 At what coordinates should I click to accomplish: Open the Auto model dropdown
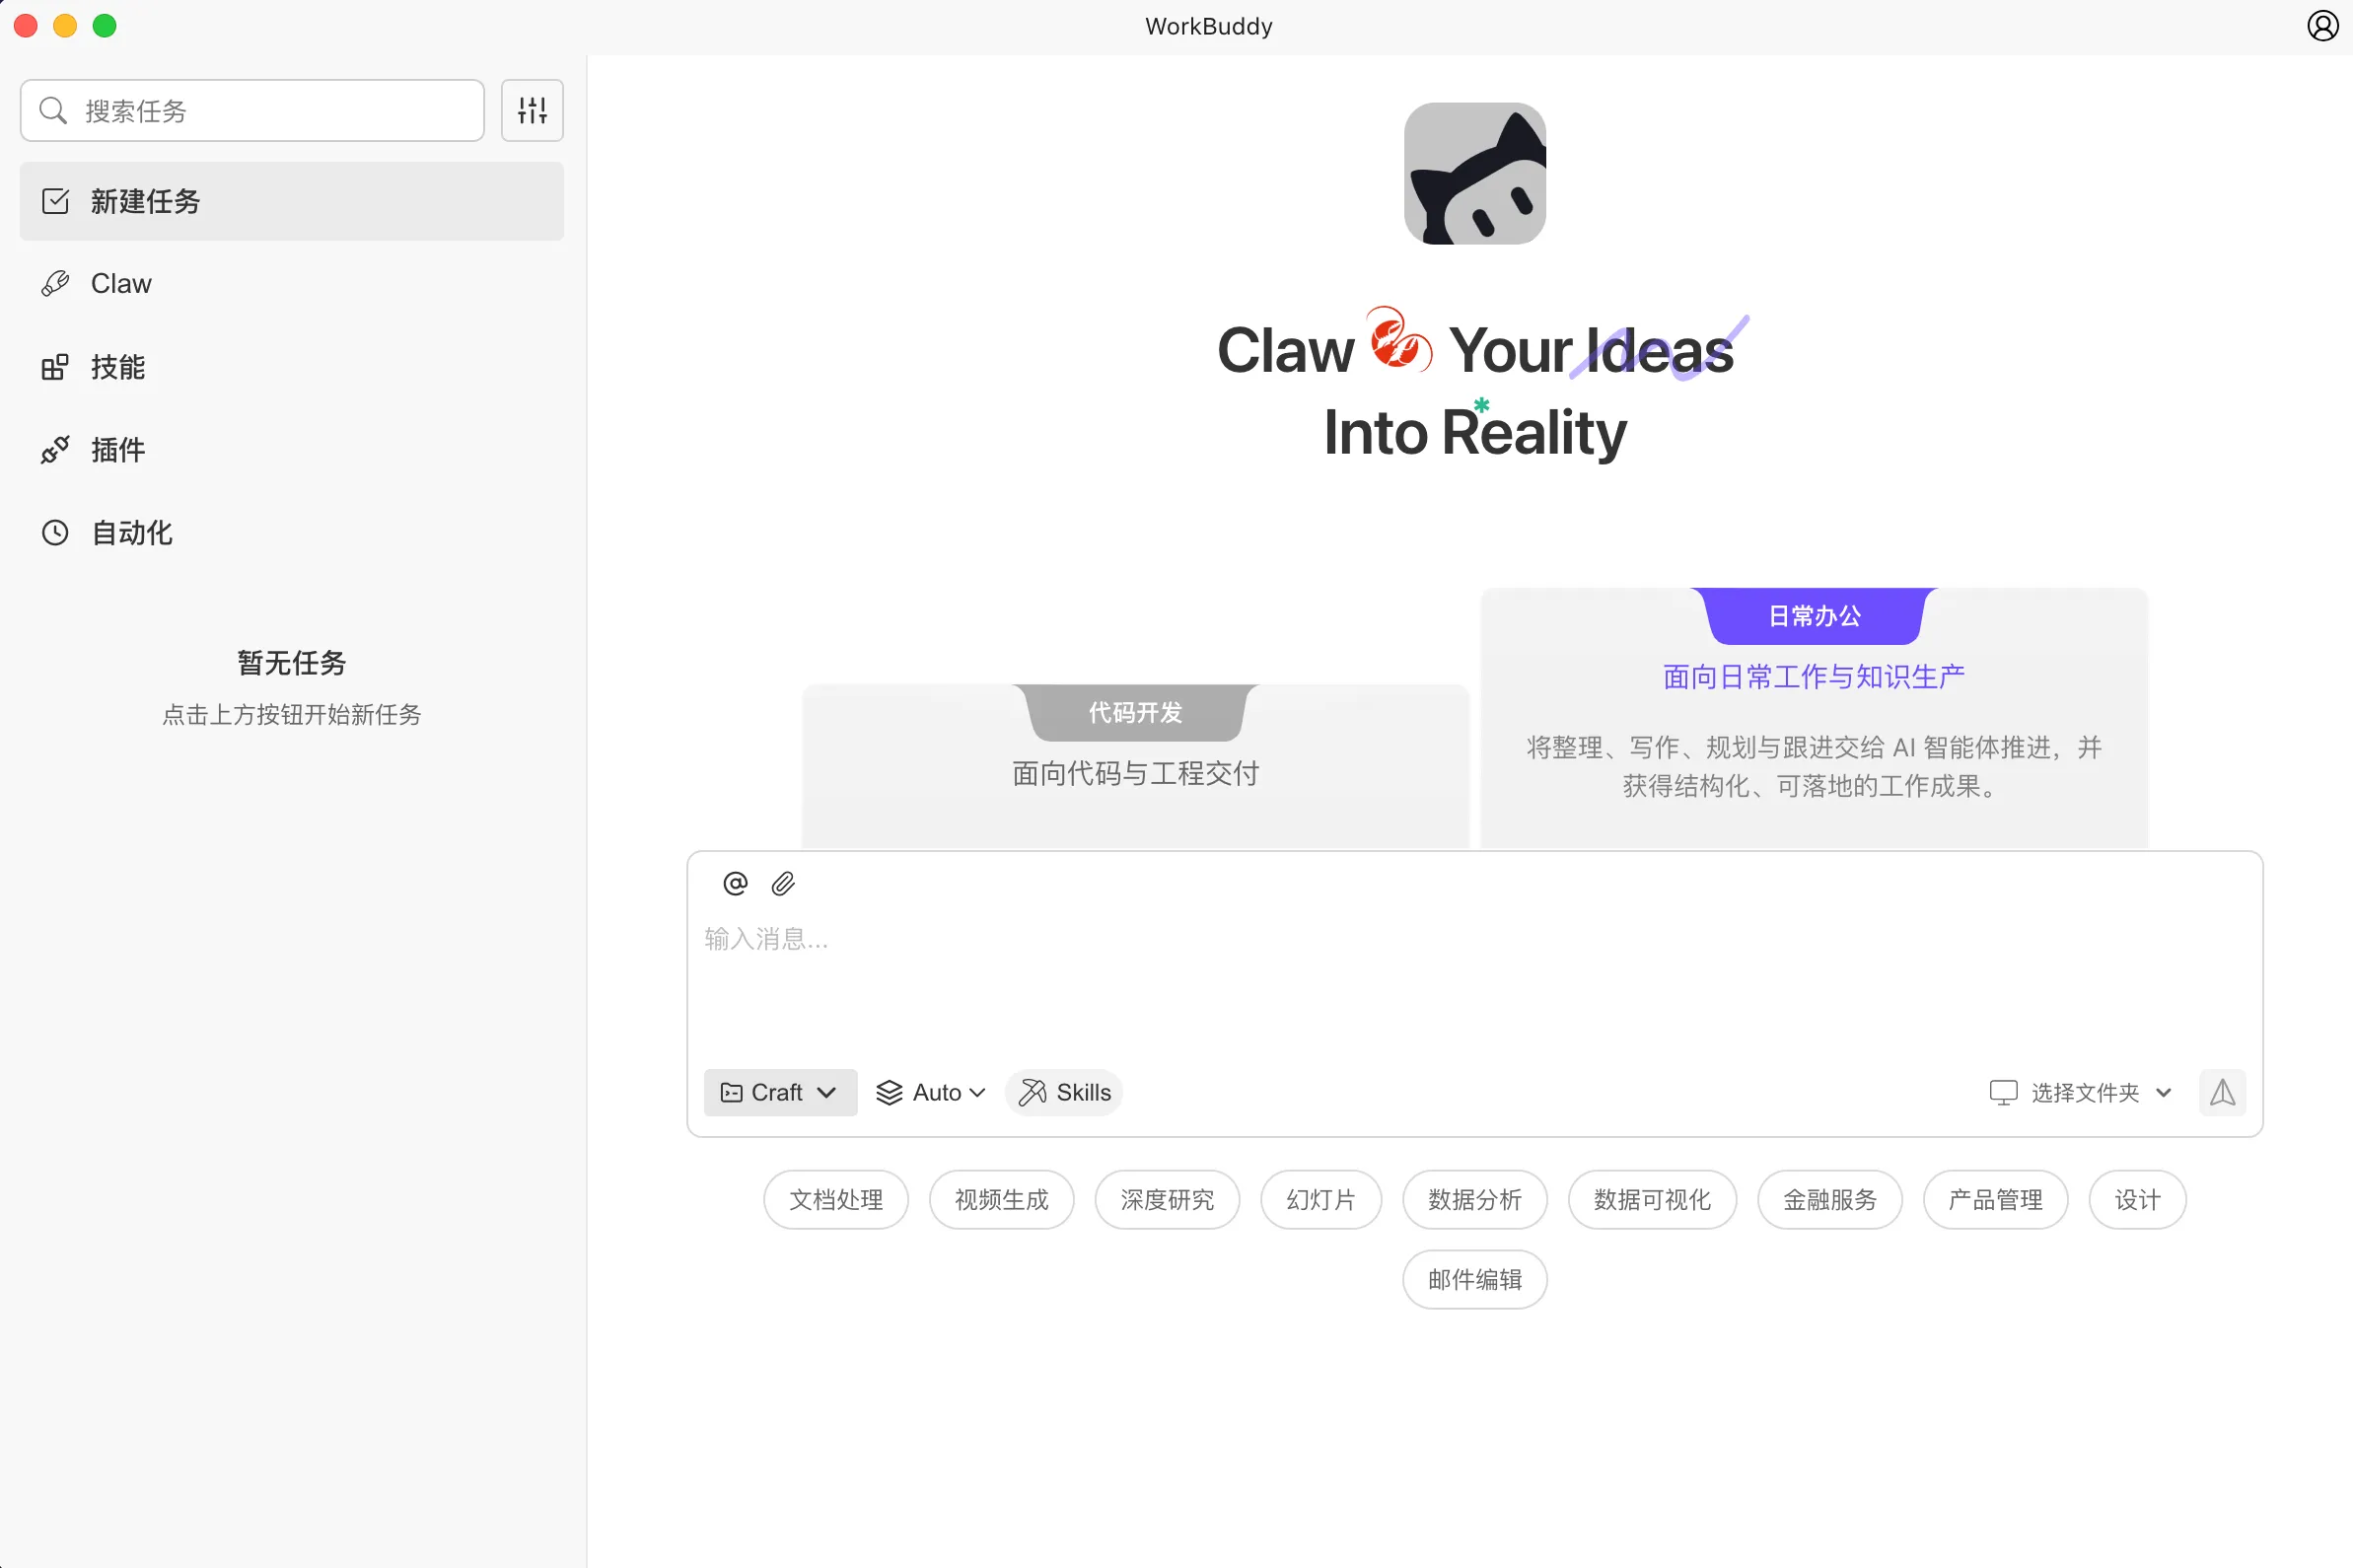click(931, 1092)
